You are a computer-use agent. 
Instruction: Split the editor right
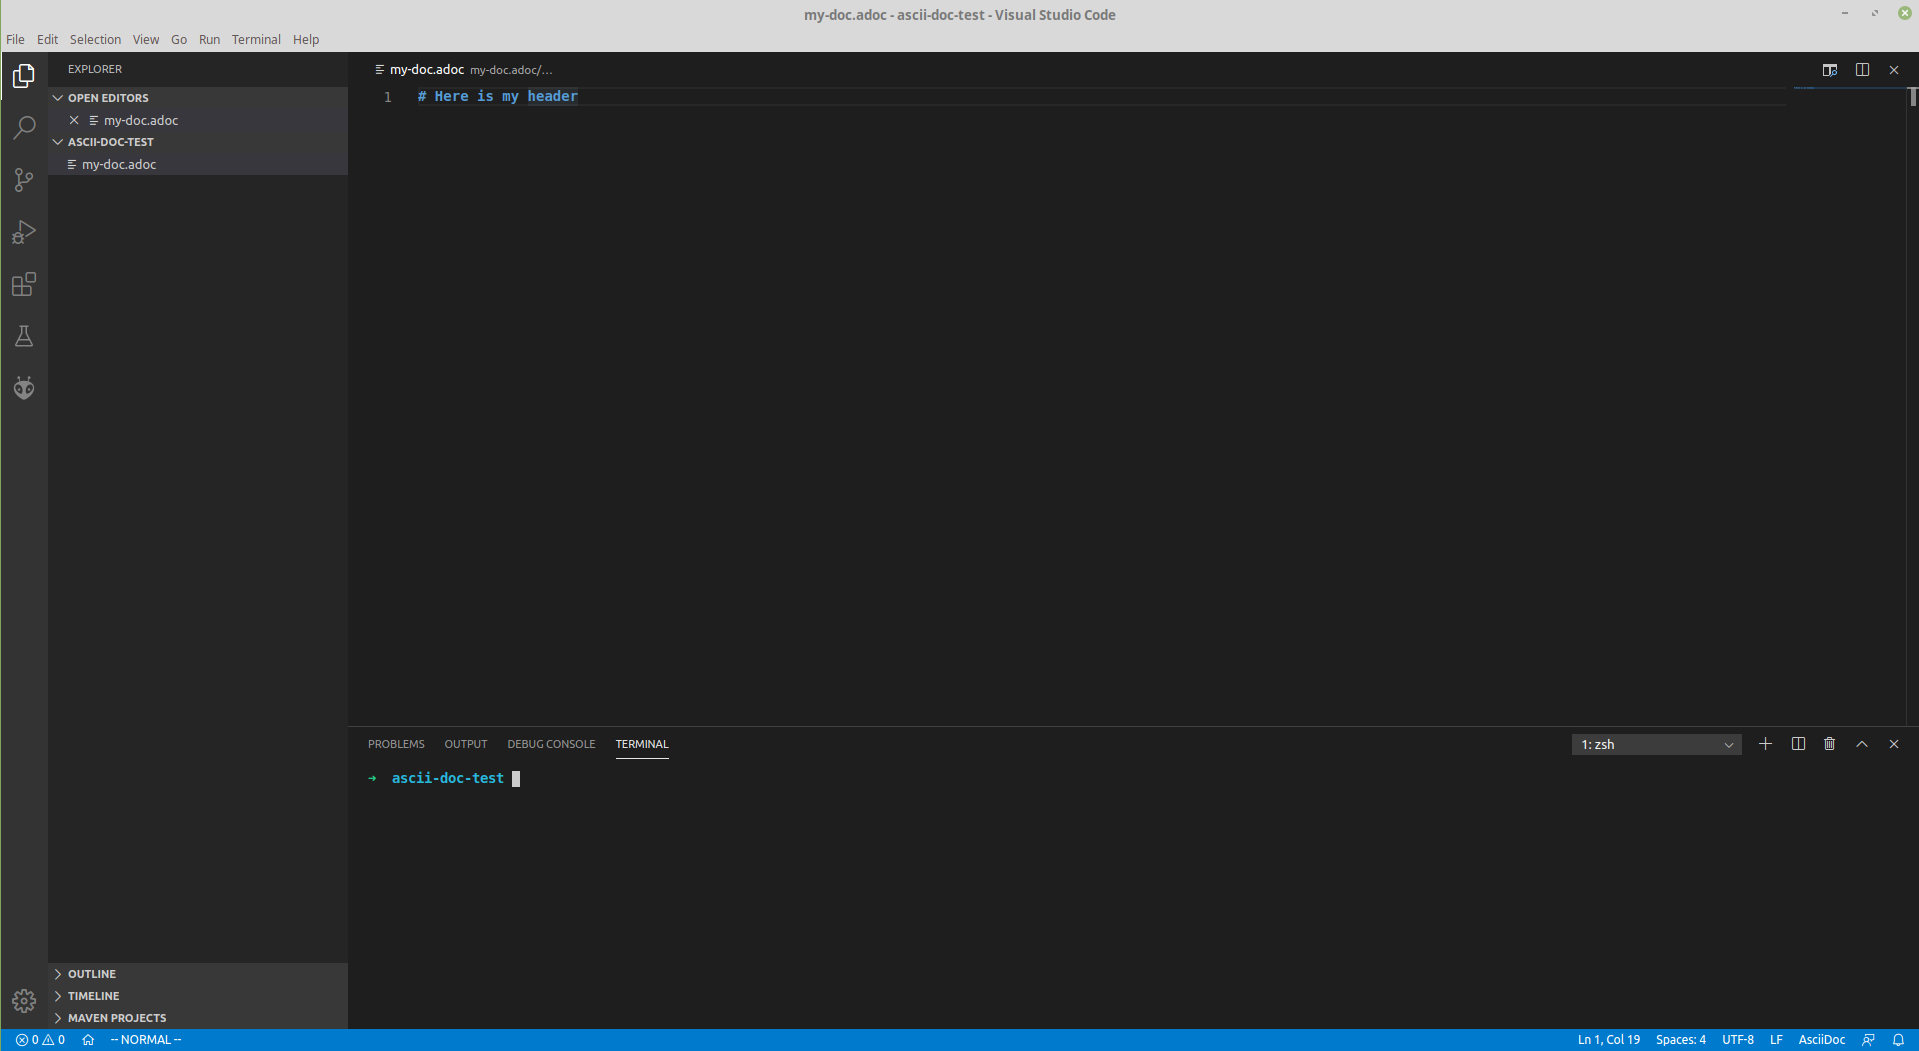(x=1862, y=70)
